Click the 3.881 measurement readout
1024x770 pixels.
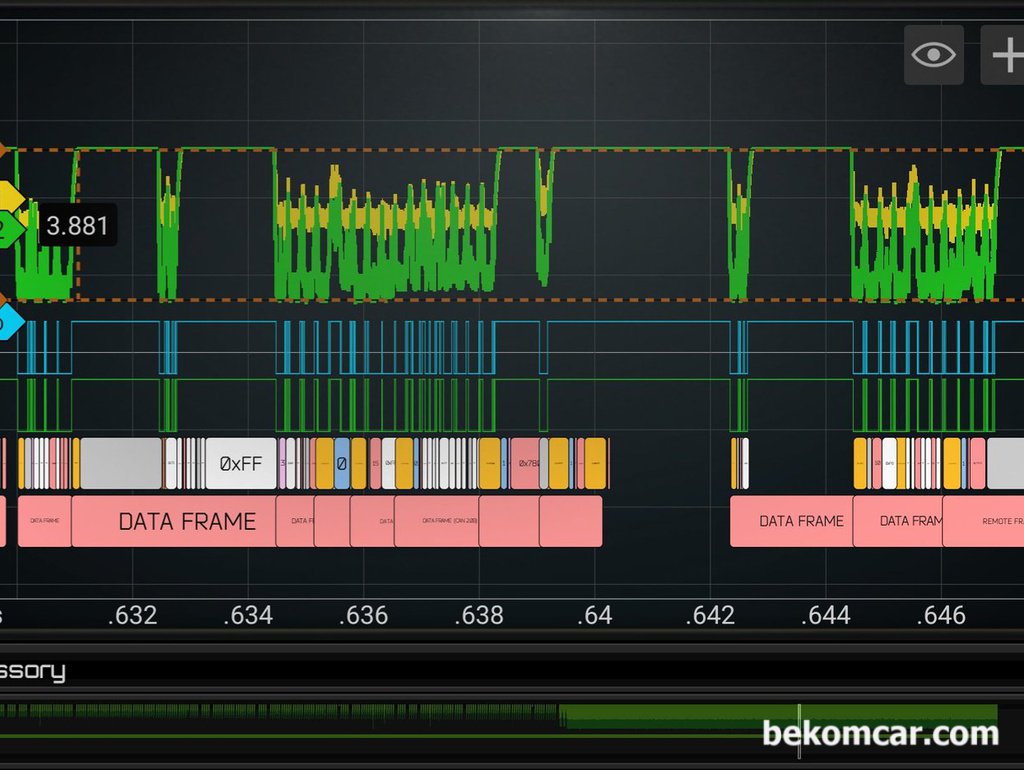(77, 226)
